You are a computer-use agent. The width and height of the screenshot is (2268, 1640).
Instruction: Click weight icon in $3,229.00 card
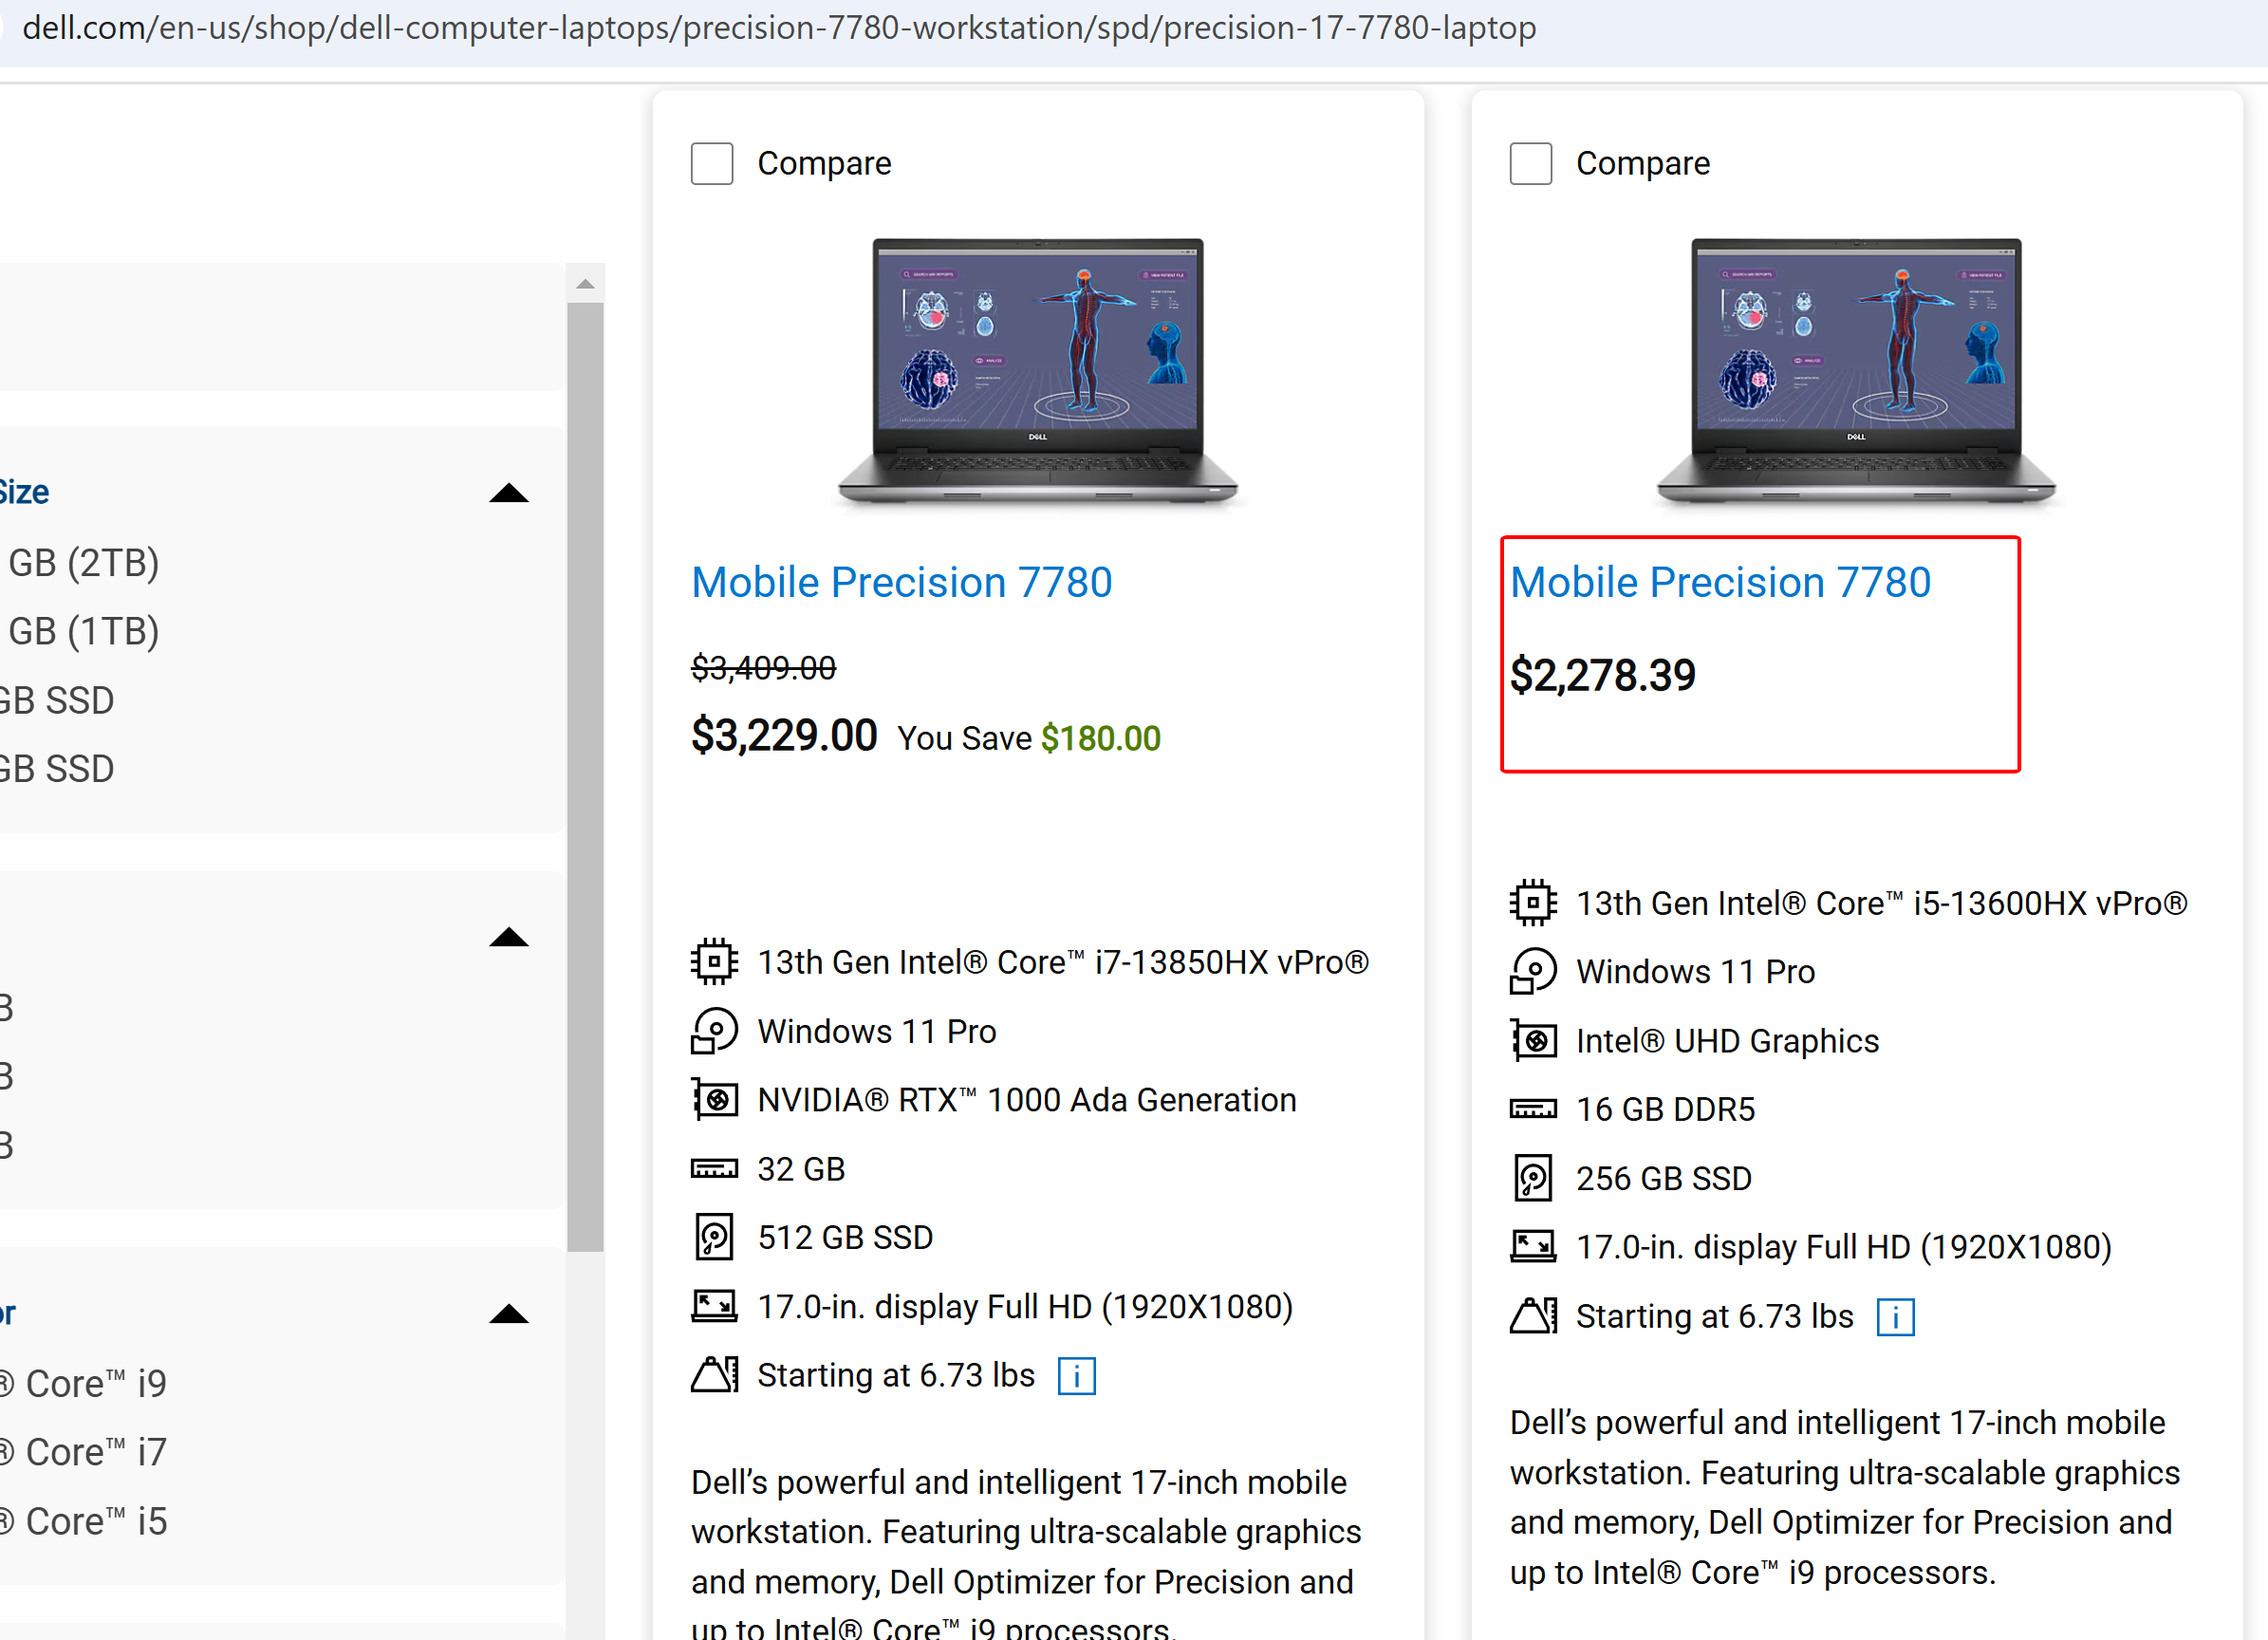click(714, 1375)
